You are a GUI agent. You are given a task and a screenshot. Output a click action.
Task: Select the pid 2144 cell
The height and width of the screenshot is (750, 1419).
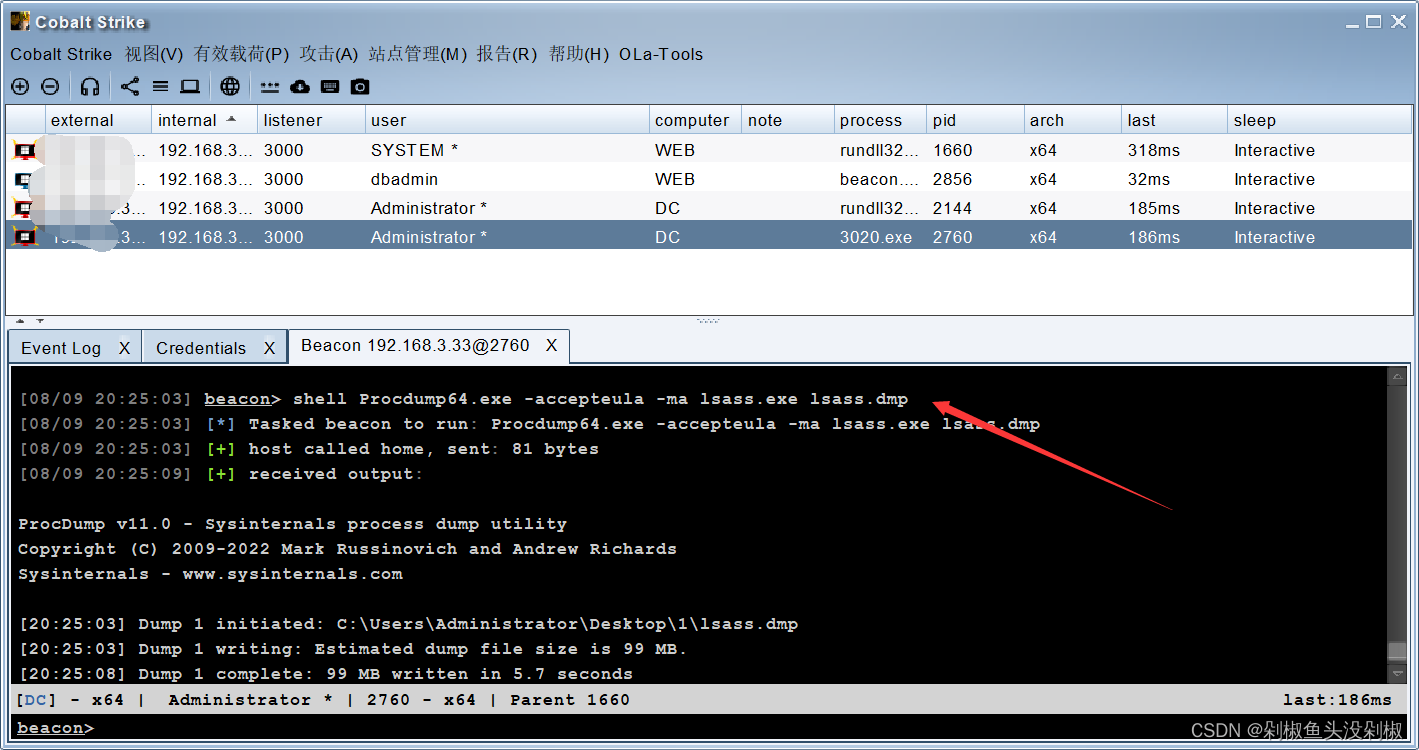[x=975, y=208]
